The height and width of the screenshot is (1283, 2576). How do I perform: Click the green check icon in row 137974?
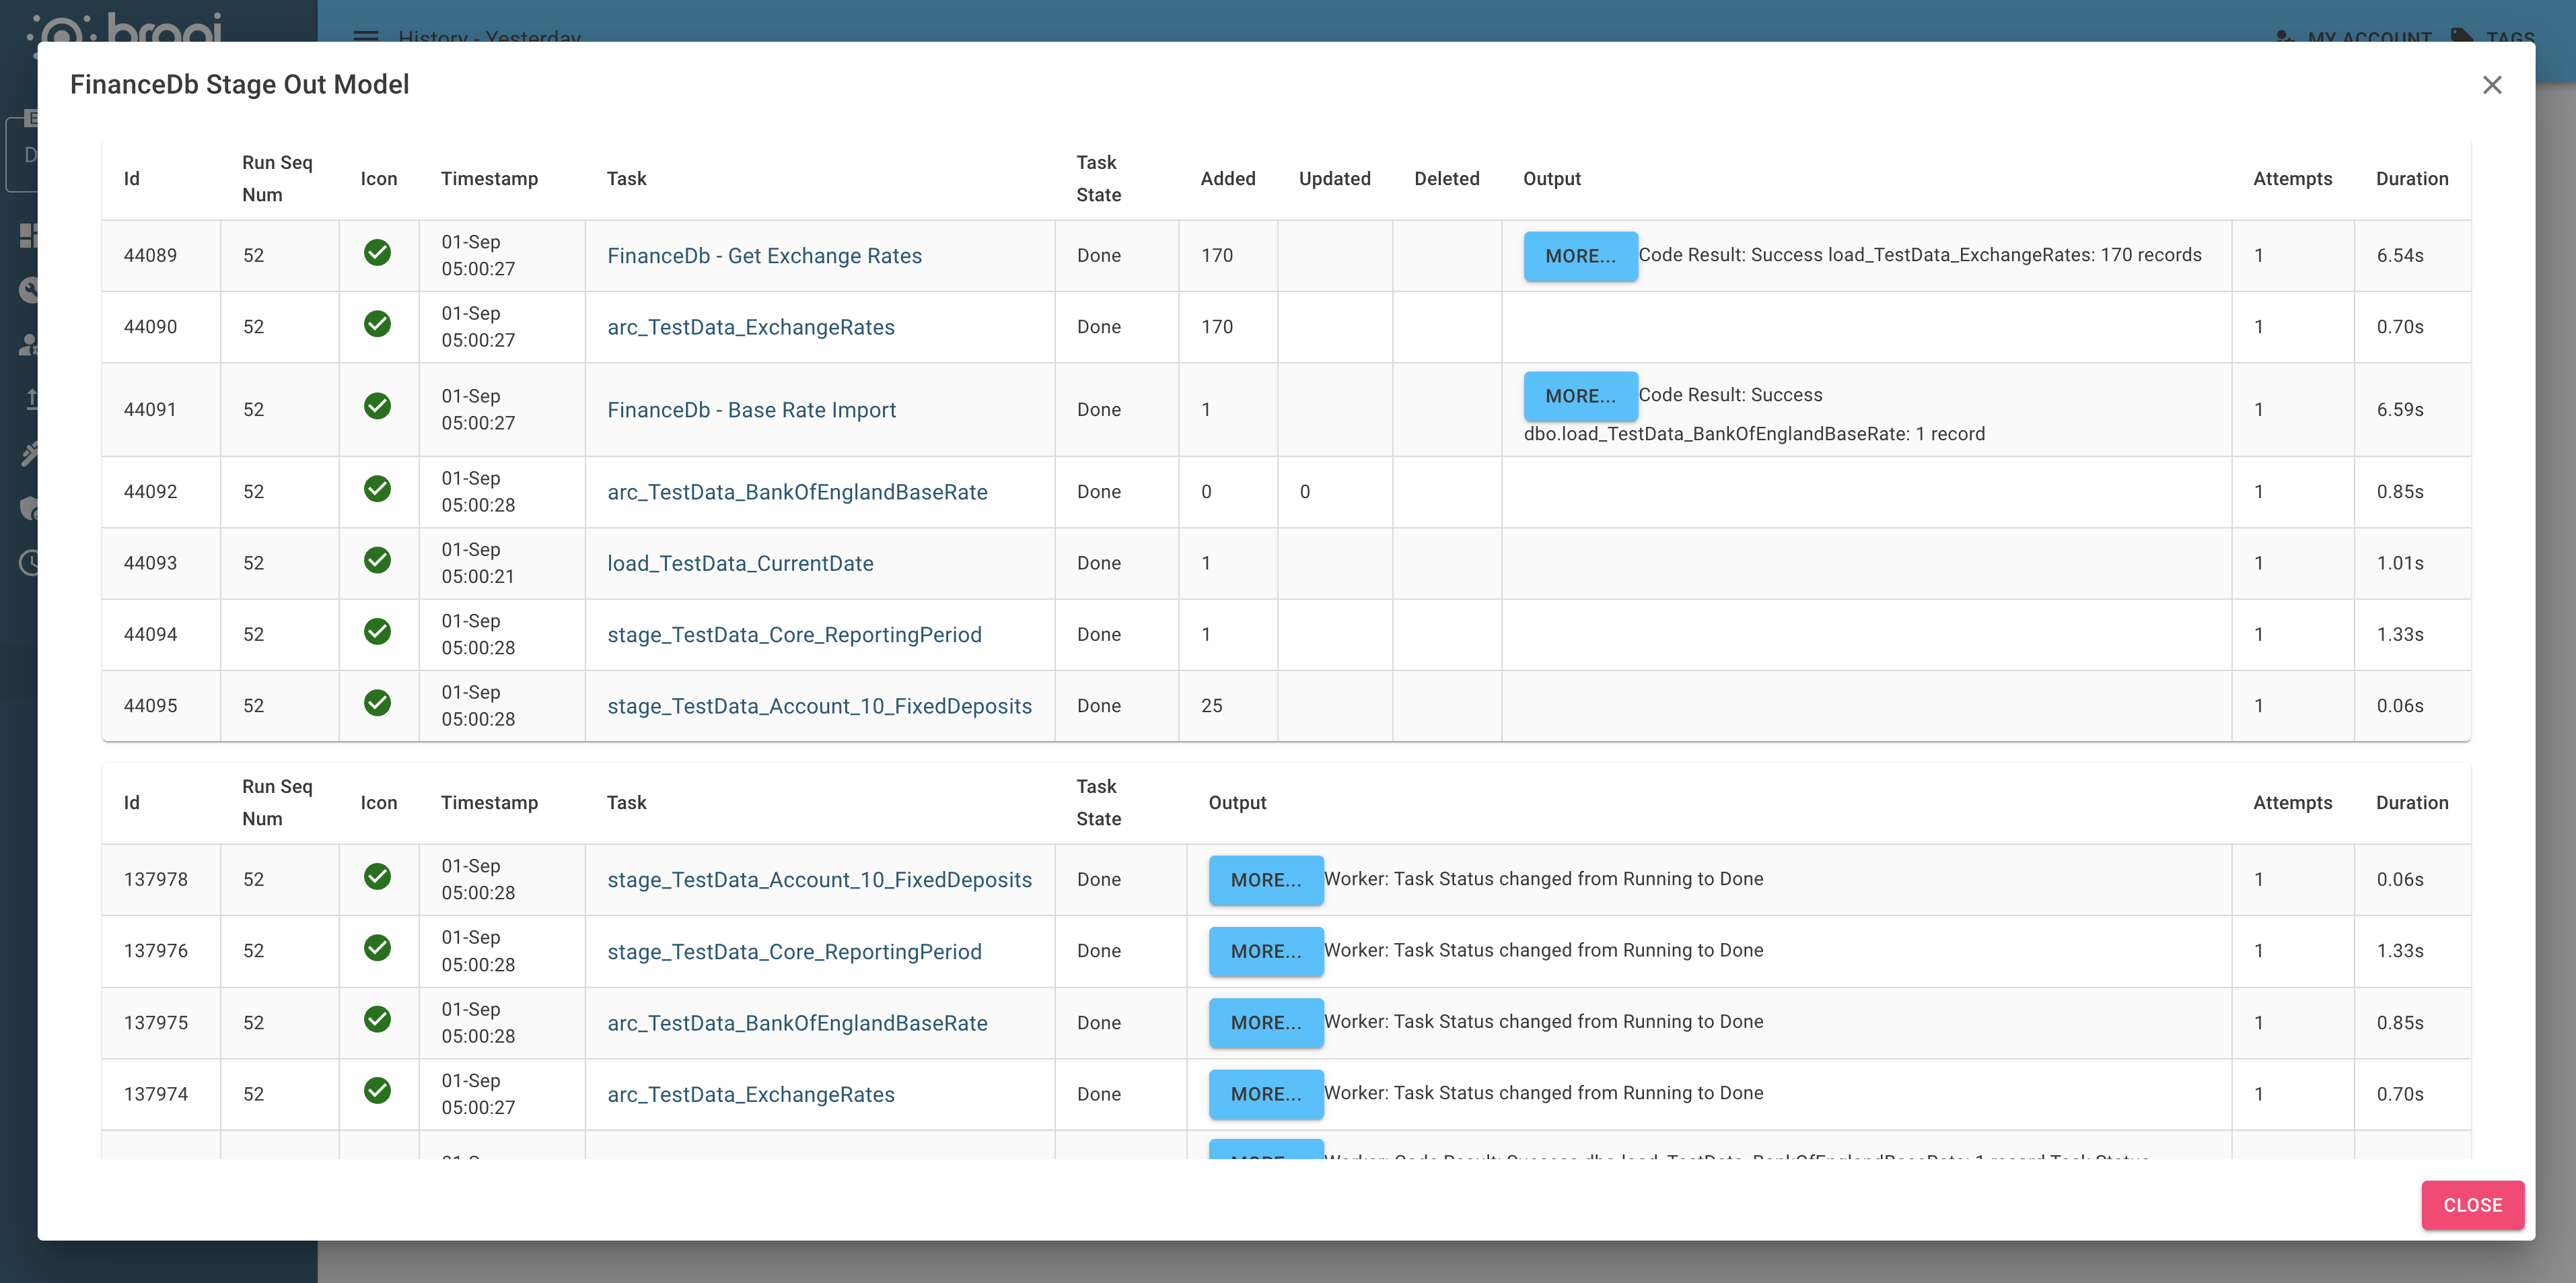click(x=377, y=1091)
